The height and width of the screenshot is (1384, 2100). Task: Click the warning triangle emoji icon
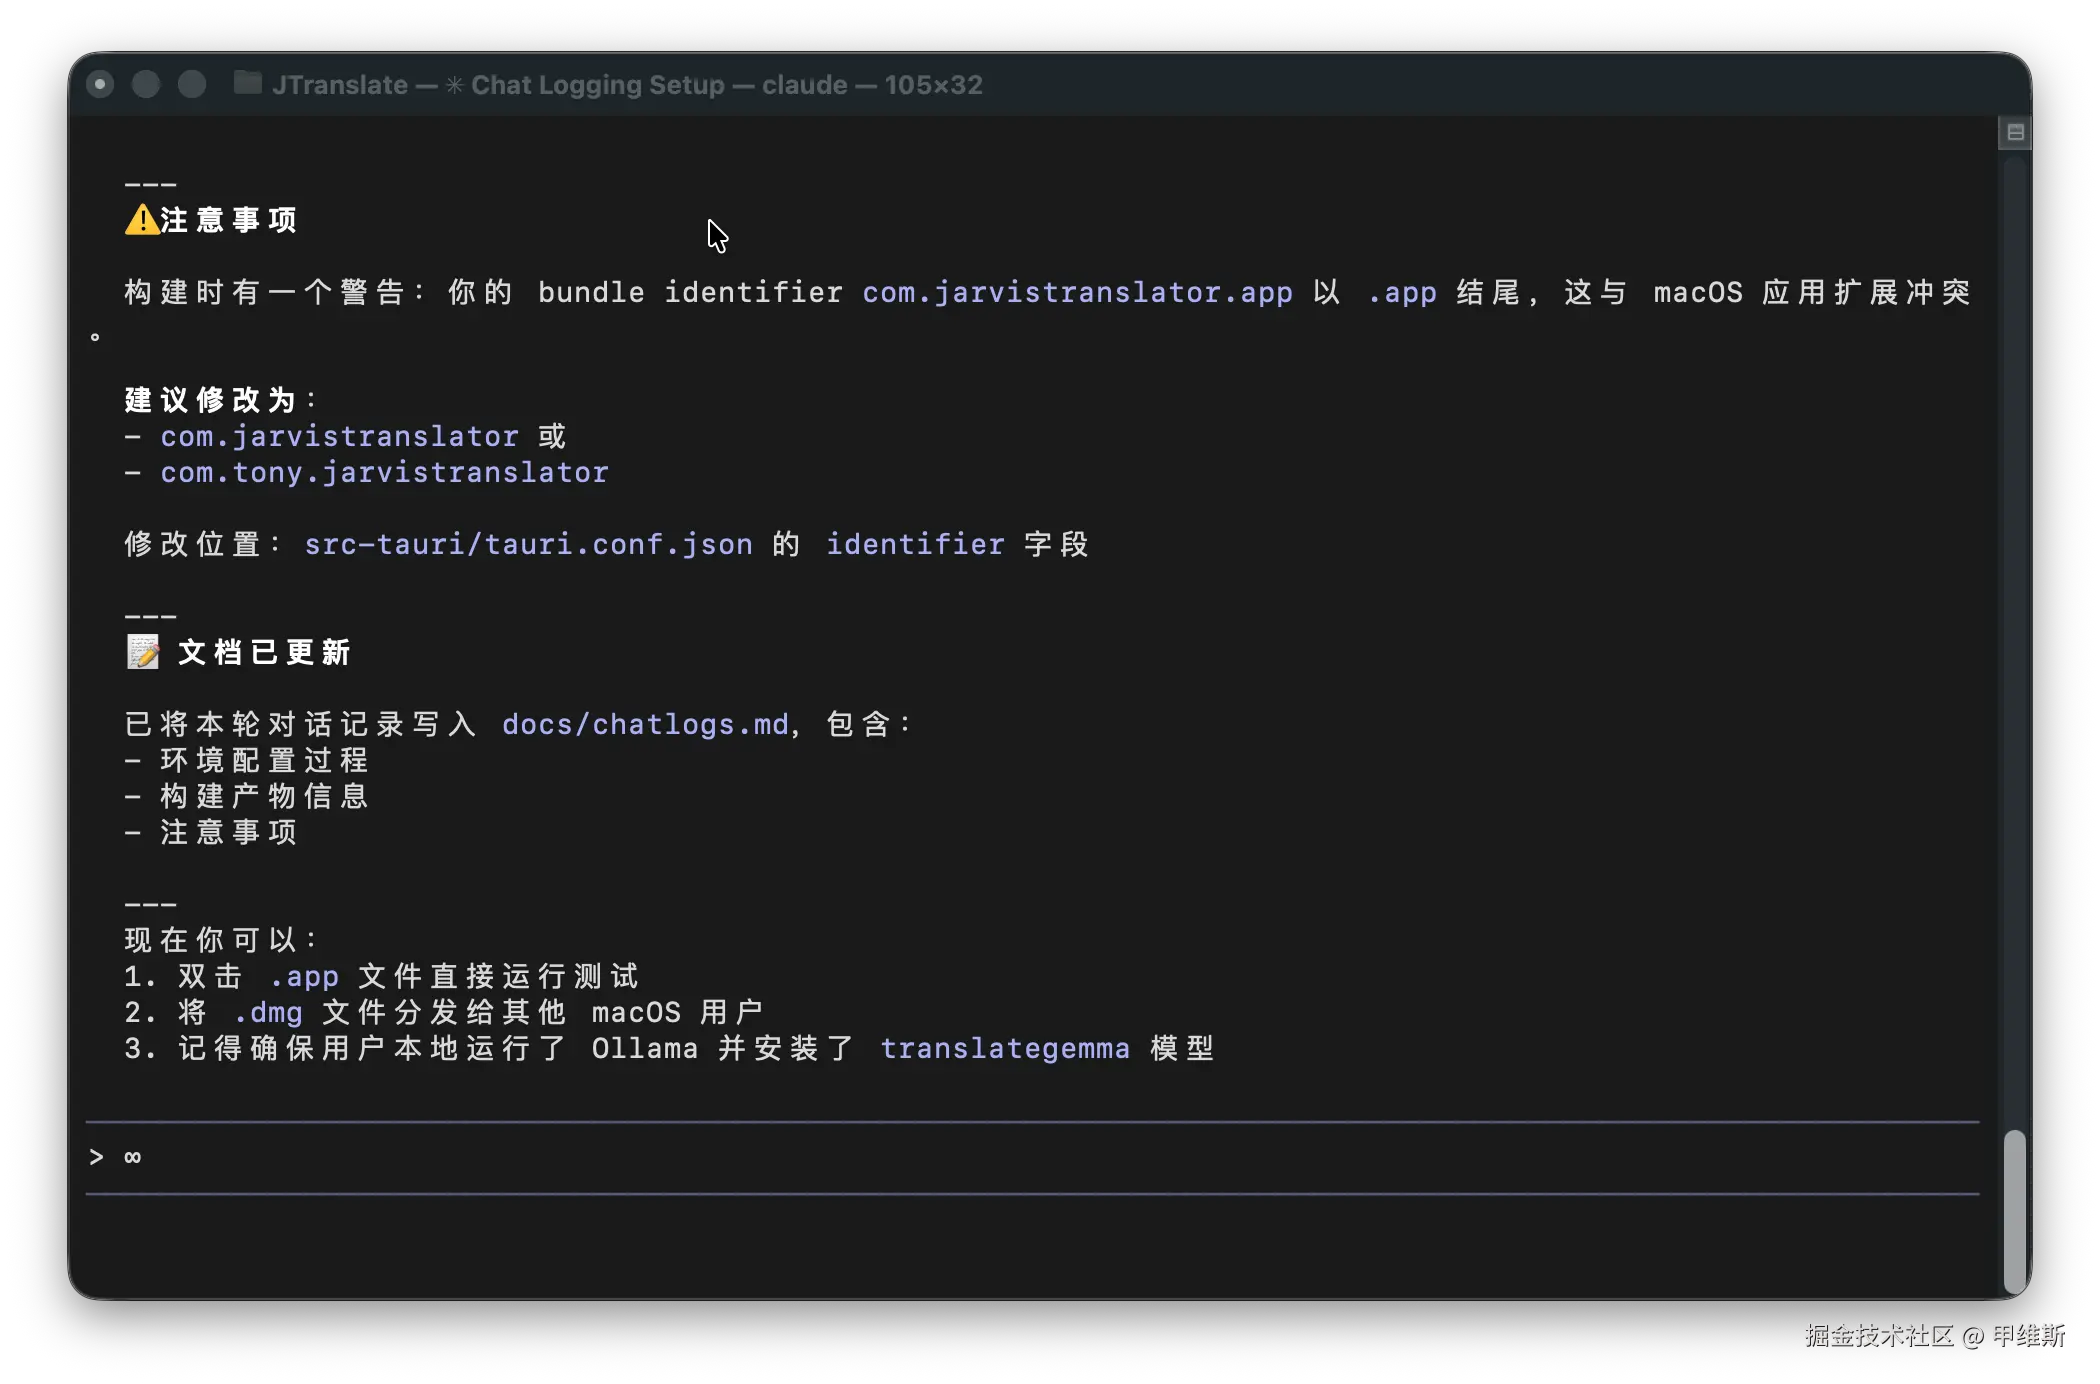click(x=142, y=220)
